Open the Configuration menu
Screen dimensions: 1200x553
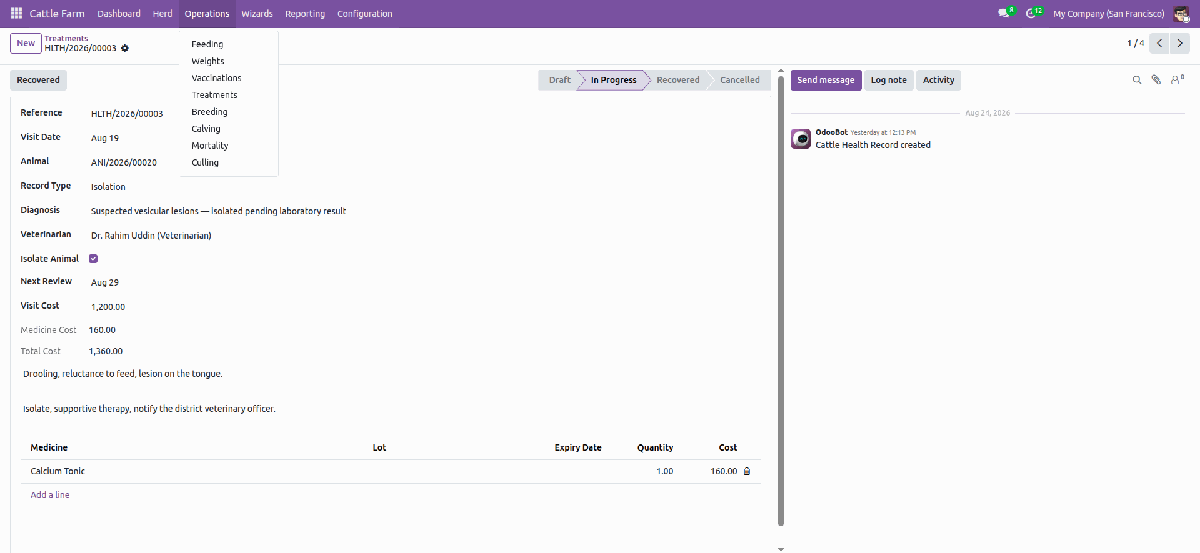pos(365,14)
